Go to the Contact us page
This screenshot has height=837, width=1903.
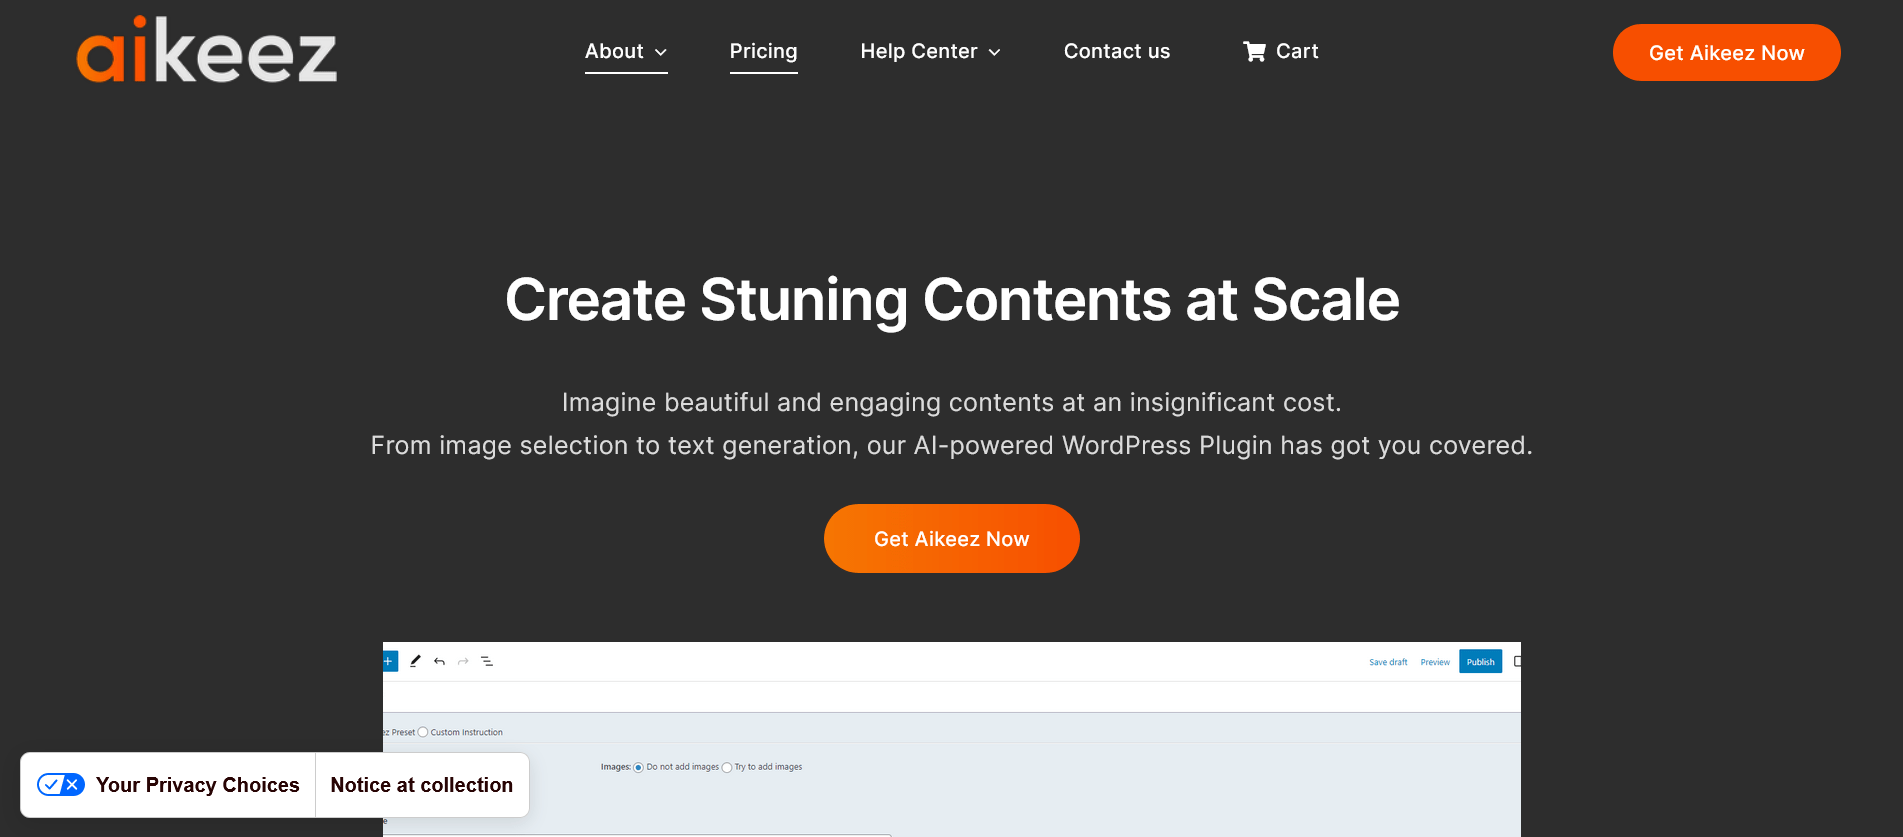click(x=1116, y=51)
